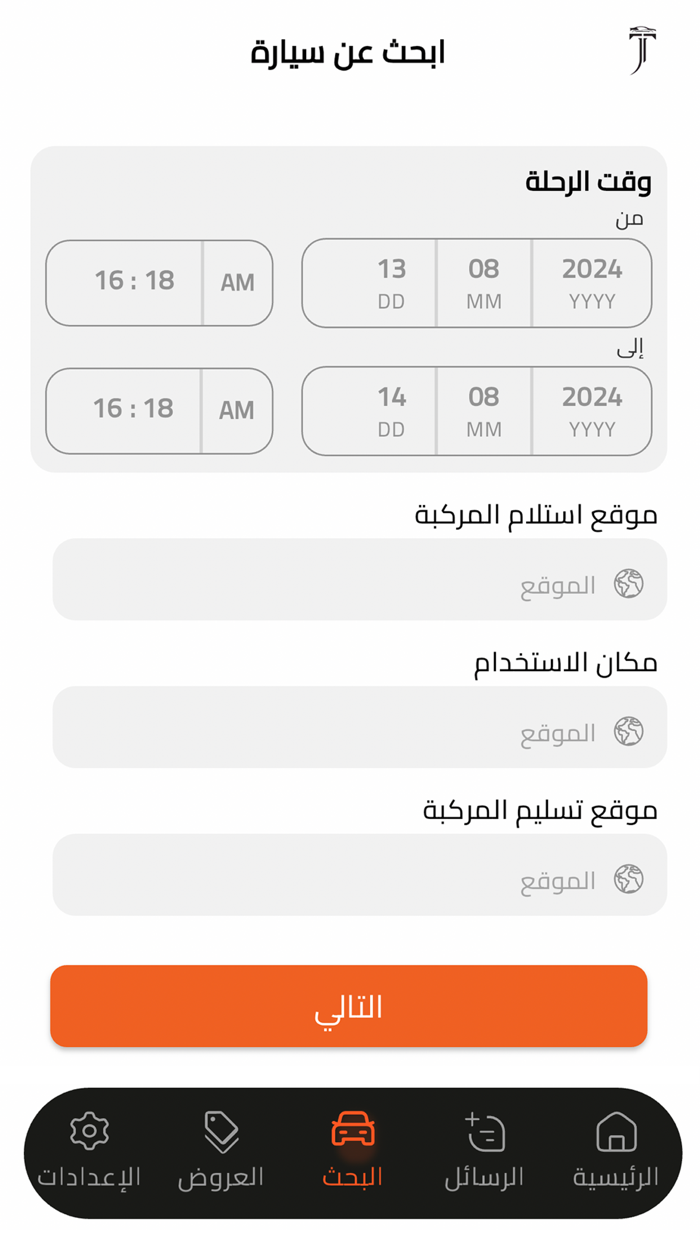Tap the price-tag icon for العروض
This screenshot has height=1244, width=700.
[222, 1130]
